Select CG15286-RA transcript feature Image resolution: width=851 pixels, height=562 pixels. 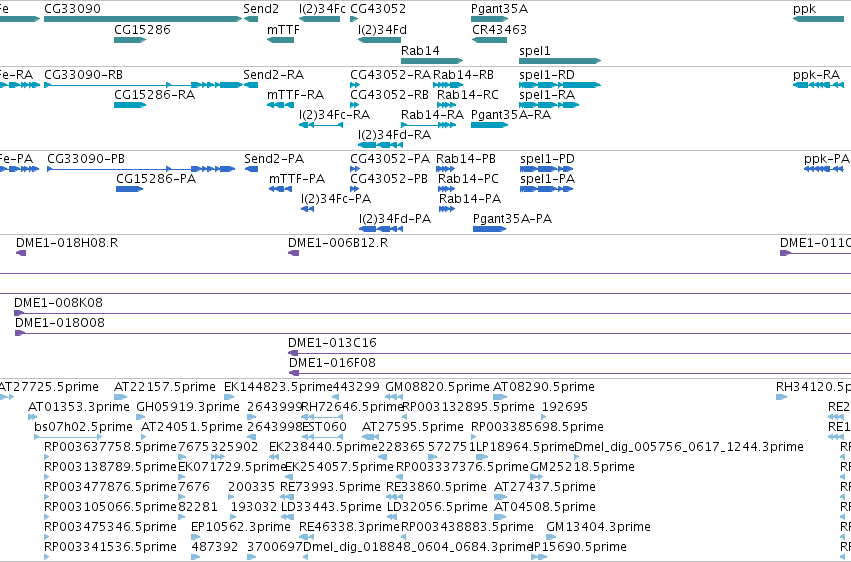coord(130,105)
